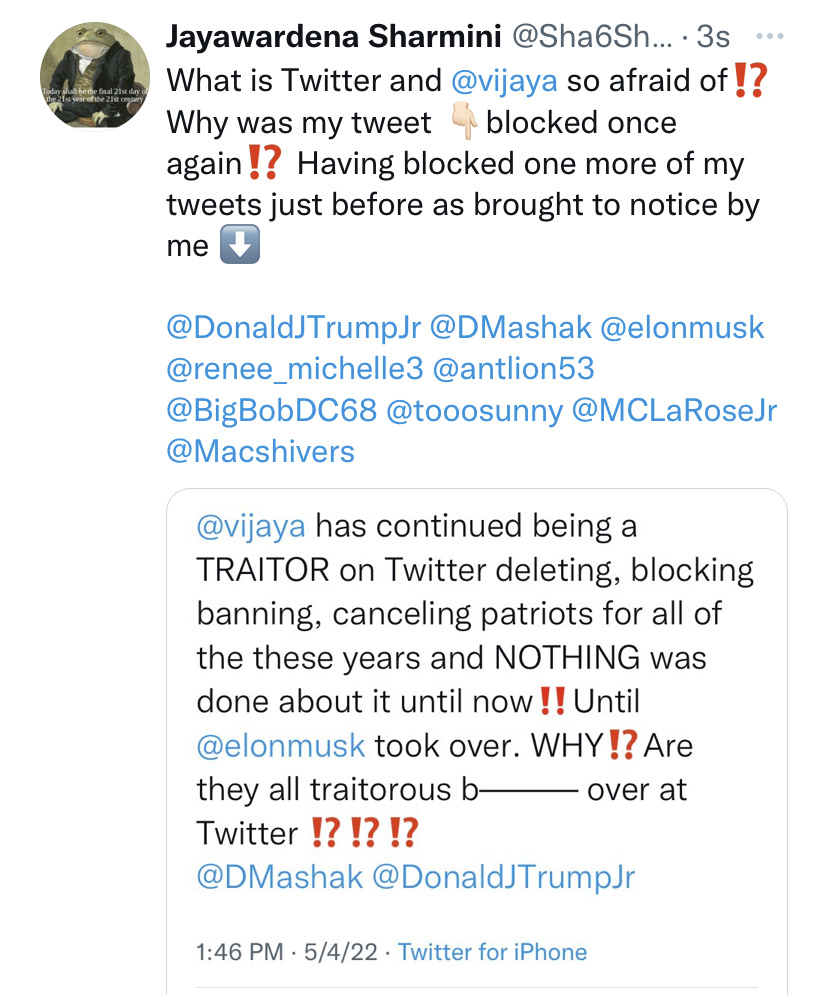Open Jayawardena Sharmini's profile name
Viewport: 828px width, 995px height.
pyautogui.click(x=334, y=38)
